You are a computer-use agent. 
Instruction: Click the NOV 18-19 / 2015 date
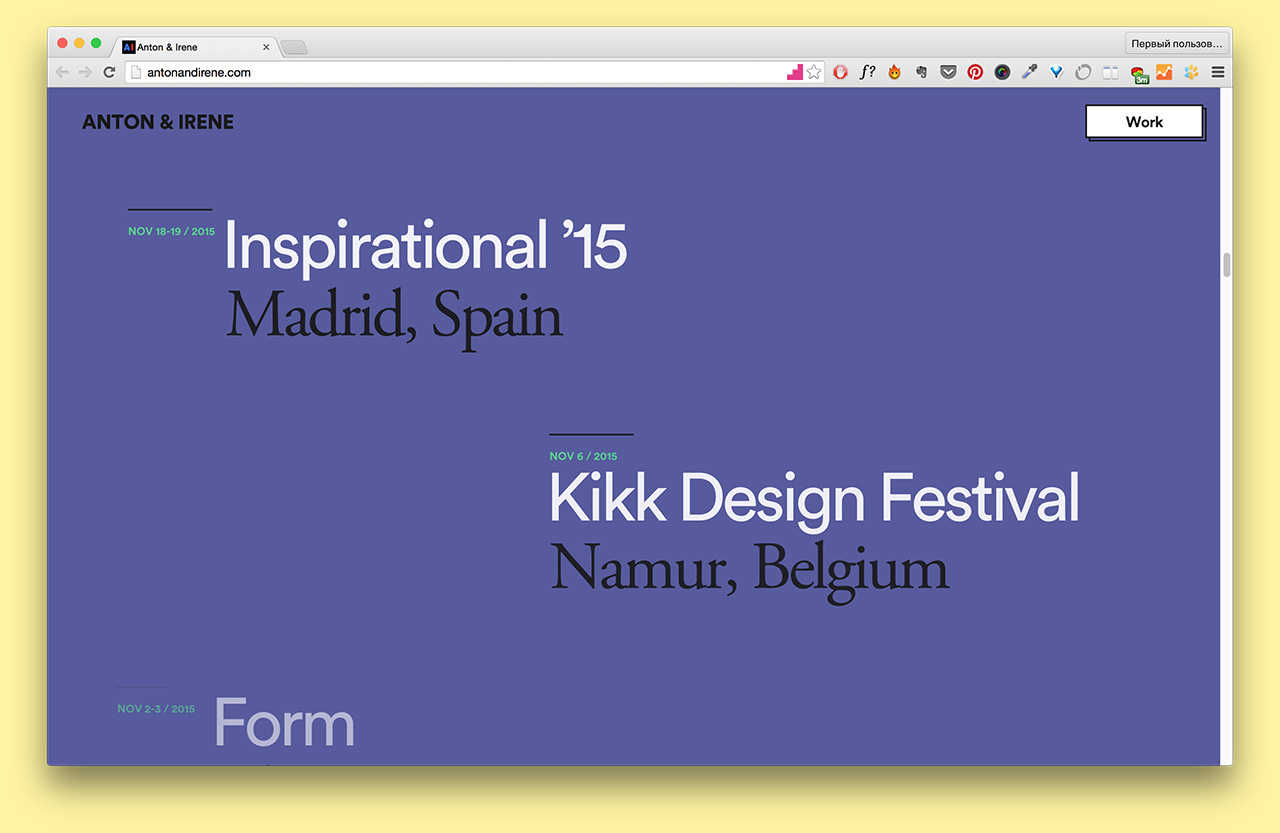coord(171,231)
